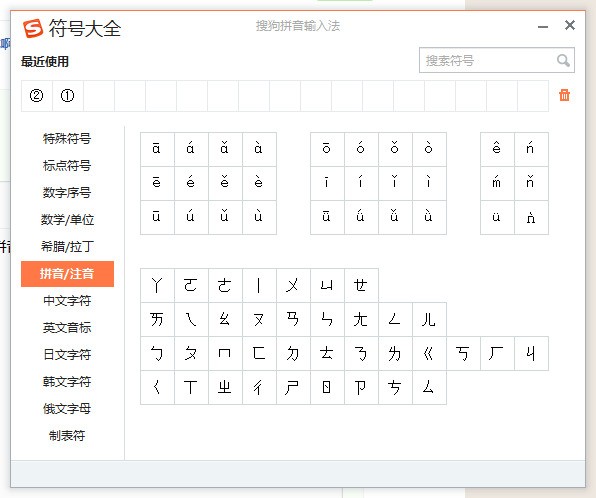Open the 特殊符号 category
This screenshot has width=596, height=498.
[x=67, y=138]
